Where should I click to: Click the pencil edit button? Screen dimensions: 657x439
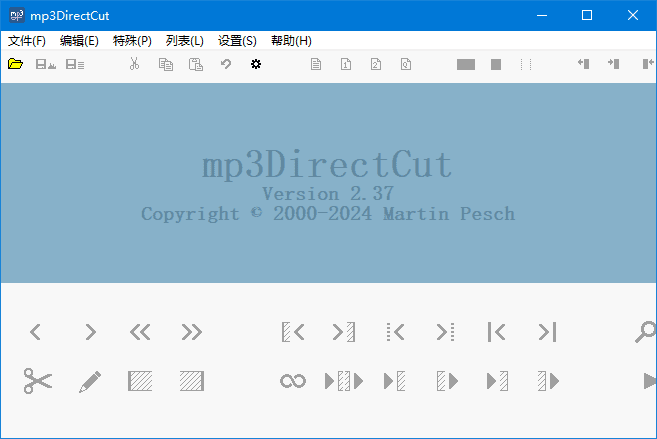(90, 381)
